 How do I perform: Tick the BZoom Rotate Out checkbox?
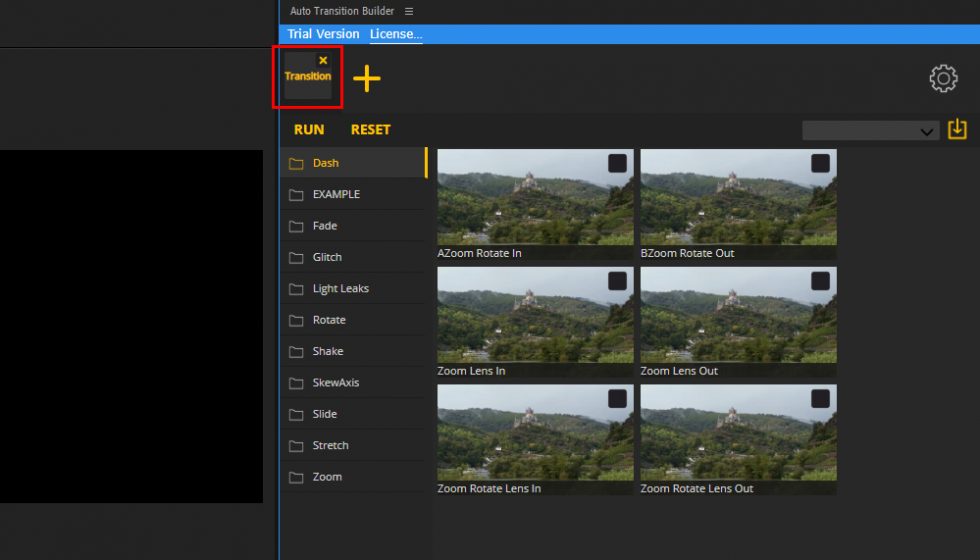point(820,164)
